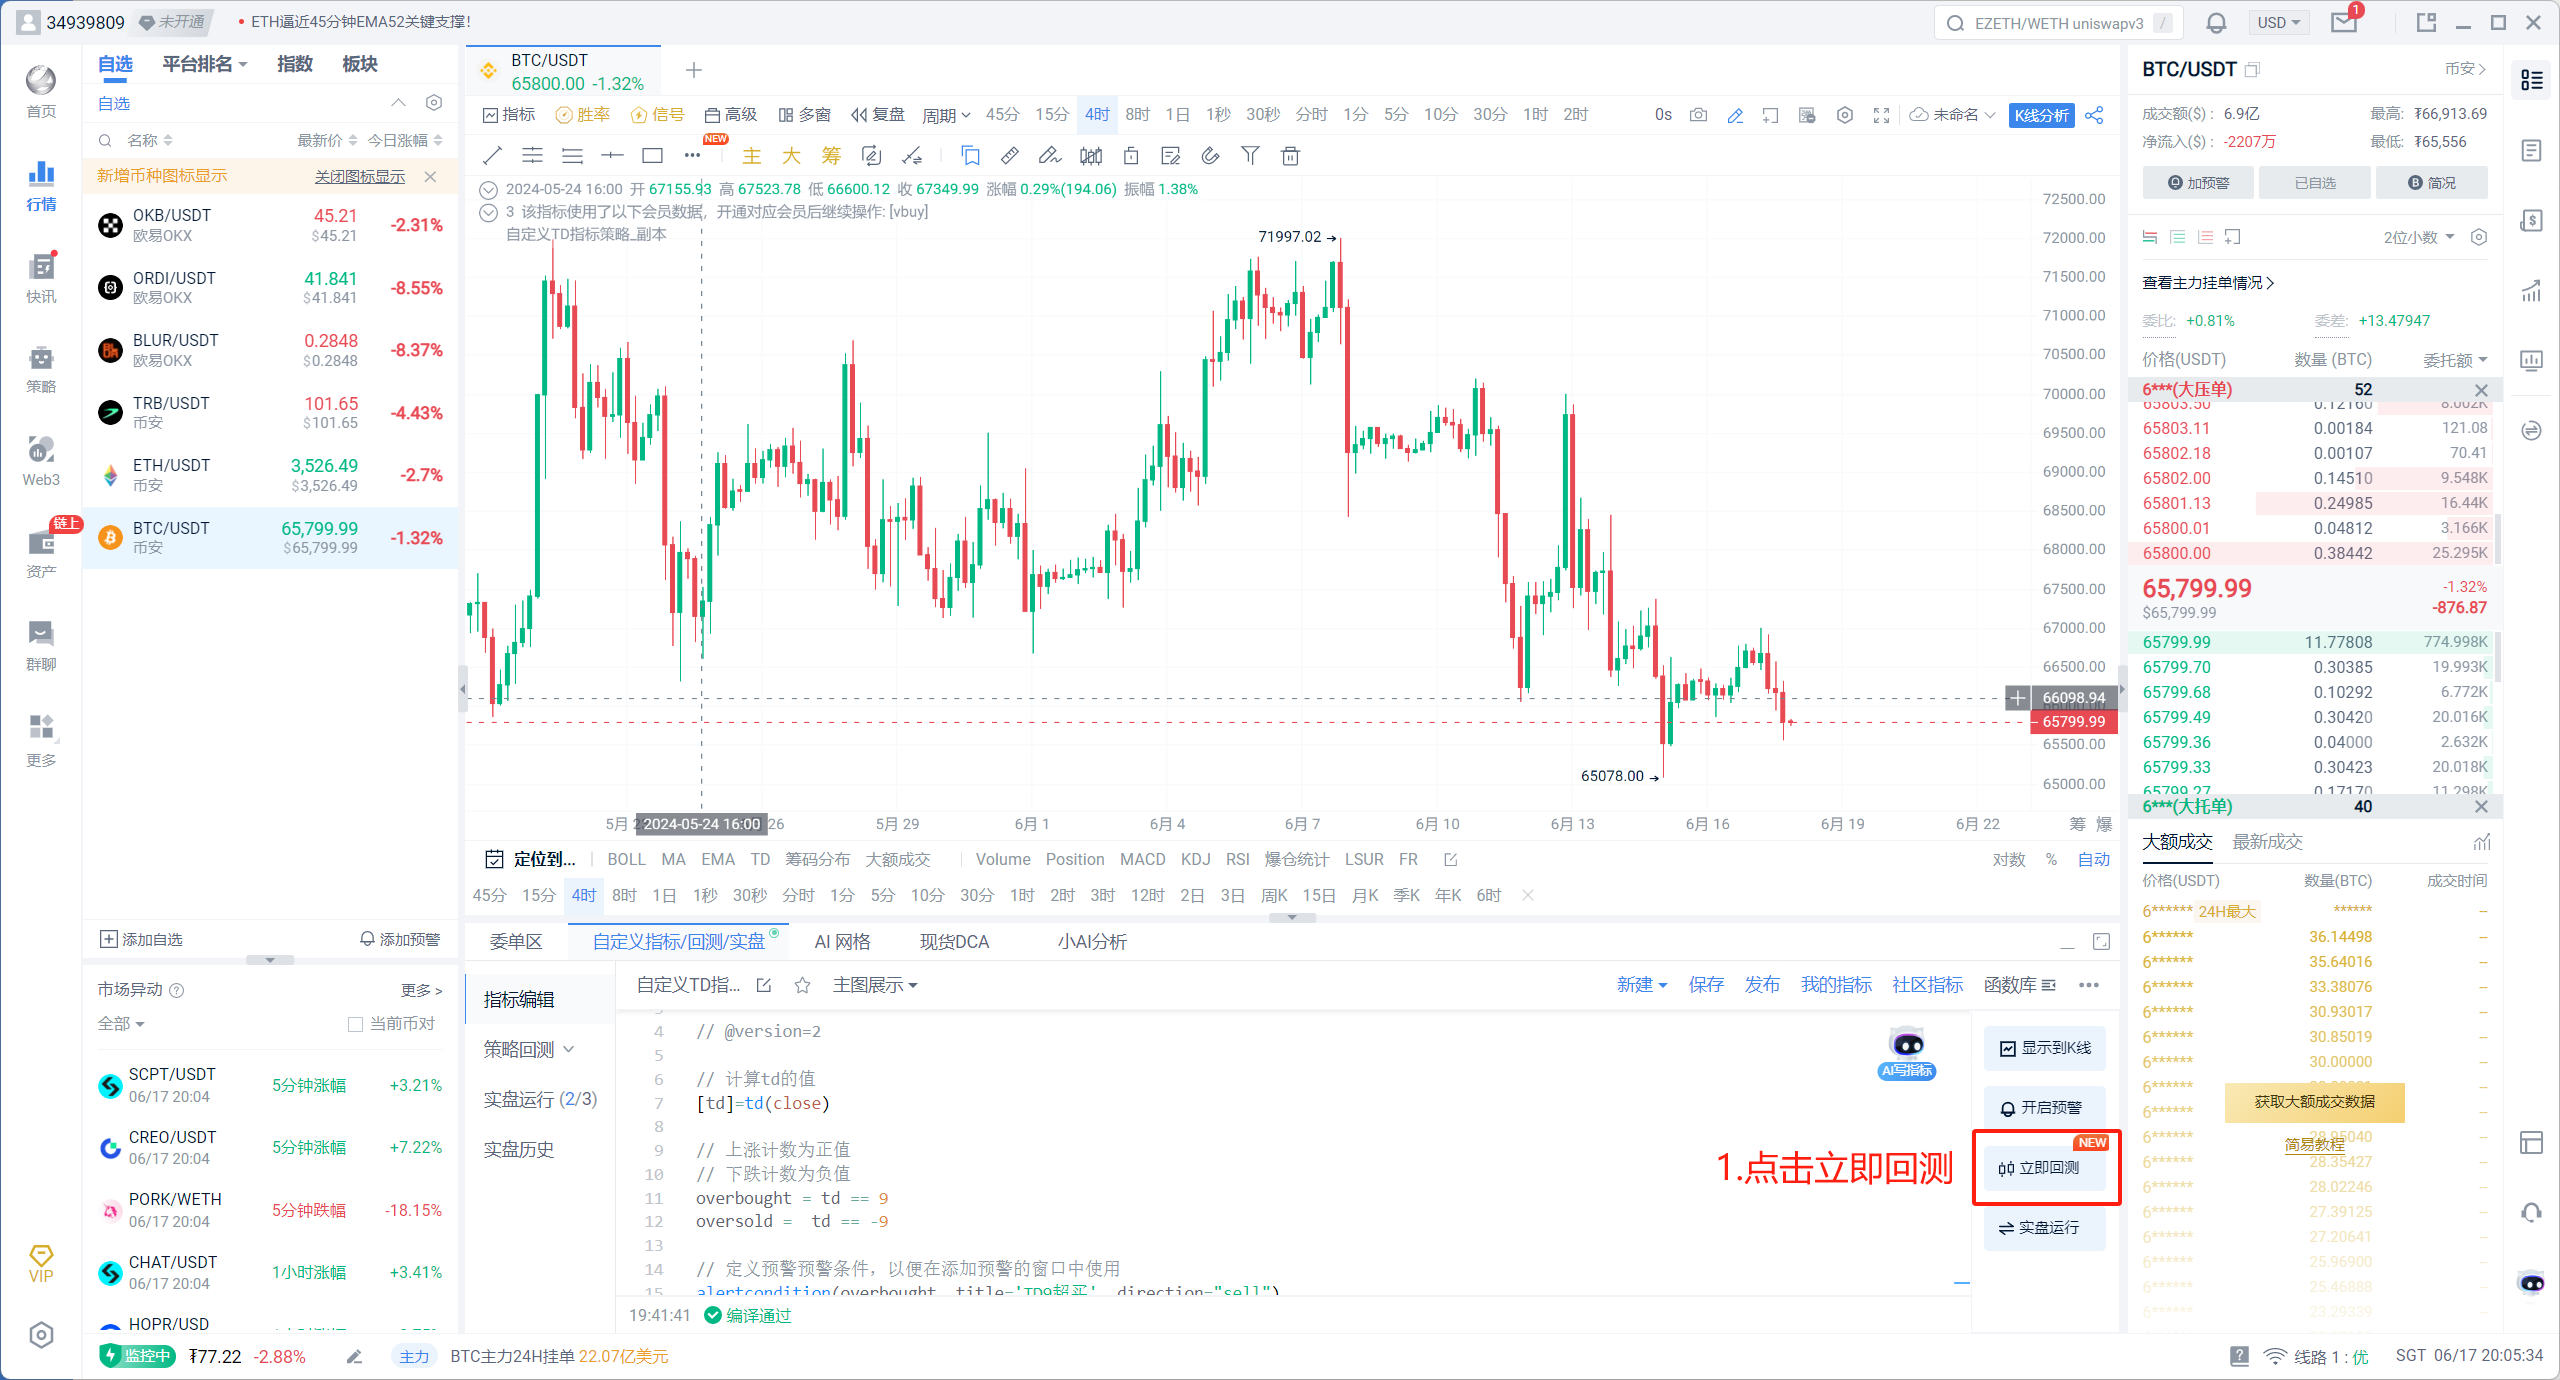
Task: Switch to the 委单区 tab
Action: click(516, 941)
